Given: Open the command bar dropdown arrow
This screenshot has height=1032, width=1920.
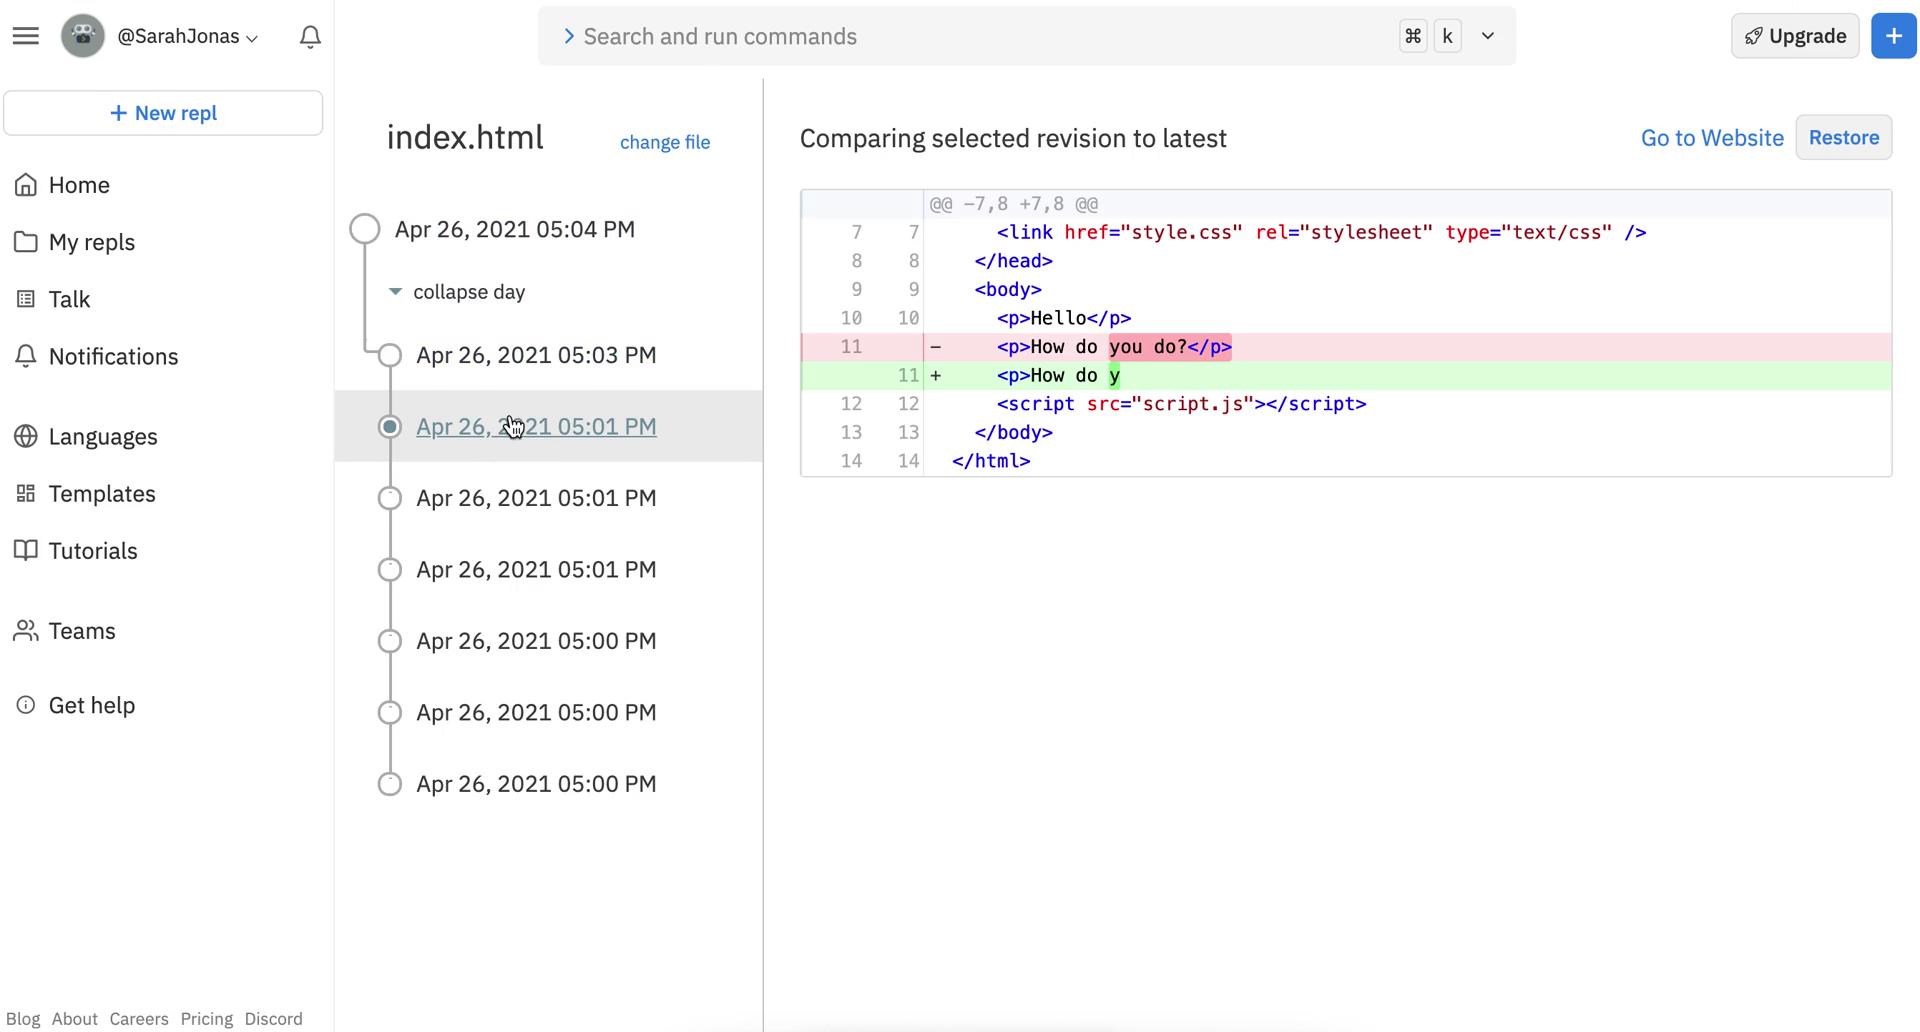Looking at the screenshot, I should [1487, 36].
